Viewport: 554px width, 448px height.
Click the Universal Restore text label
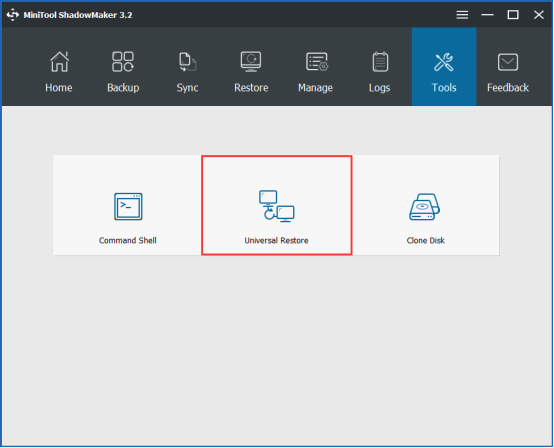(276, 241)
